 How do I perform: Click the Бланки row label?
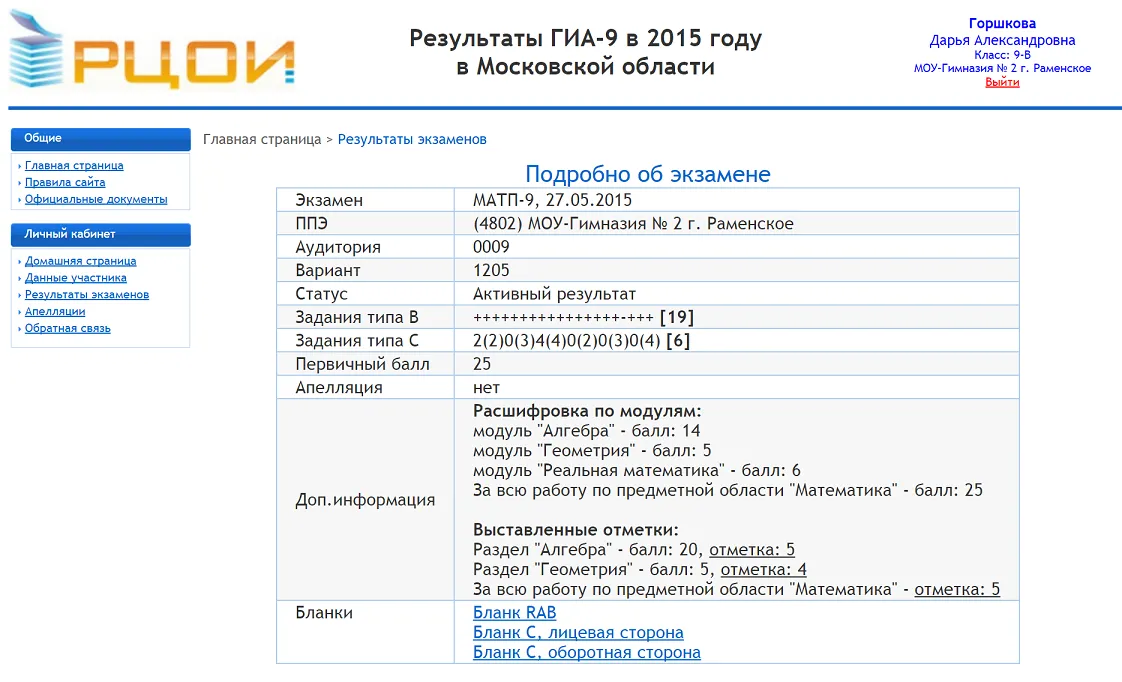pos(324,613)
